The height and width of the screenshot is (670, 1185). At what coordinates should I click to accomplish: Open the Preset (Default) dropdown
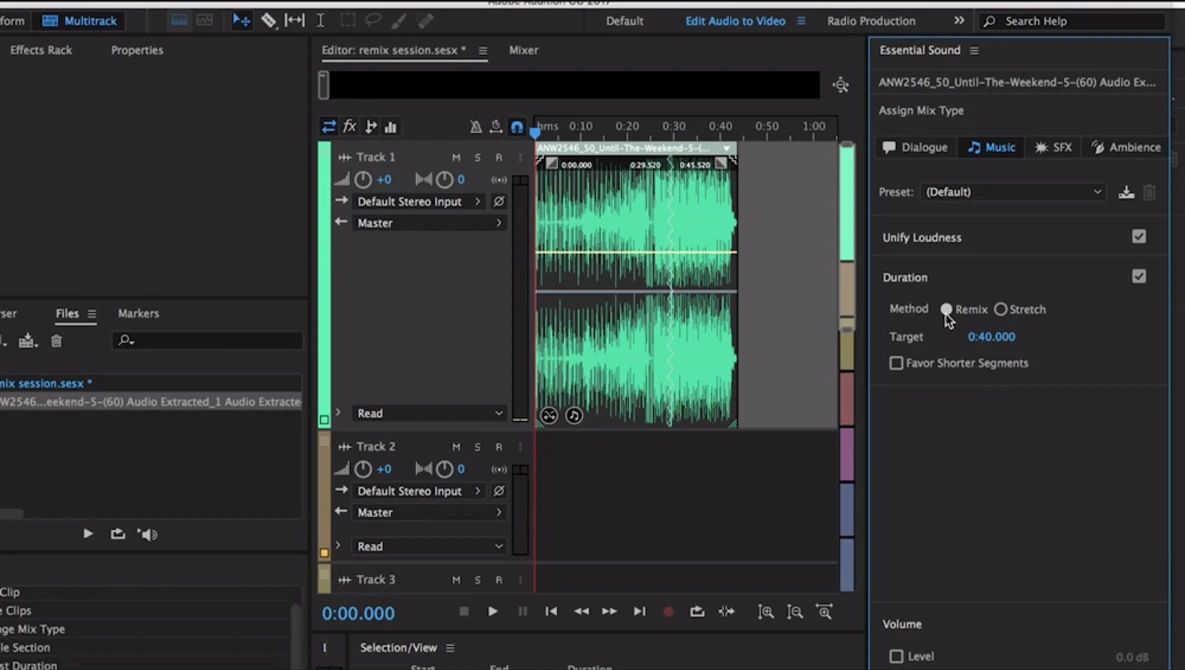coord(1013,192)
